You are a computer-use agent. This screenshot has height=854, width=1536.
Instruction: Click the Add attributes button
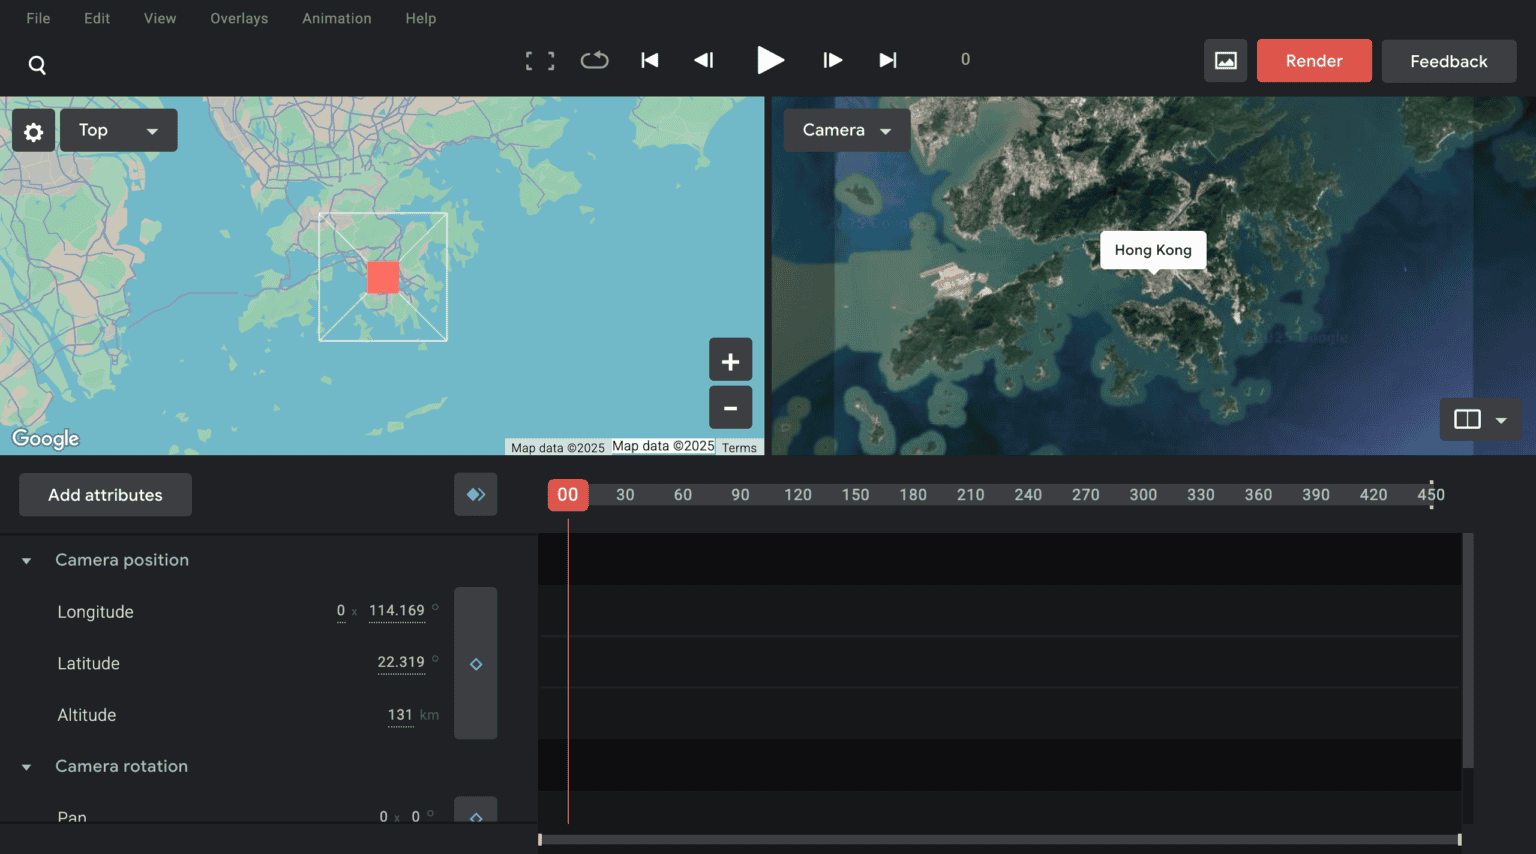[104, 494]
